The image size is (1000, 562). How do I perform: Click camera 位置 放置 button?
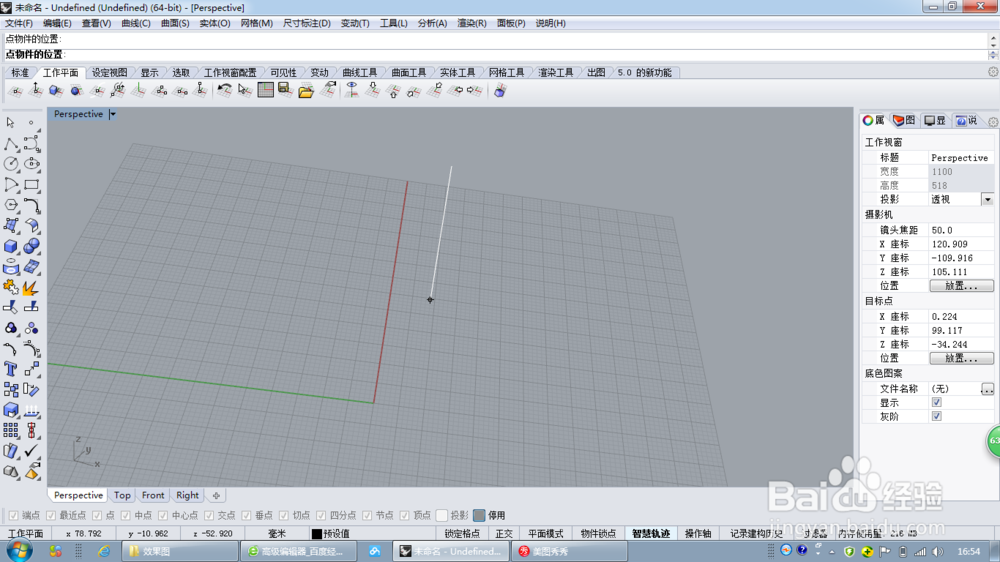[960, 286]
